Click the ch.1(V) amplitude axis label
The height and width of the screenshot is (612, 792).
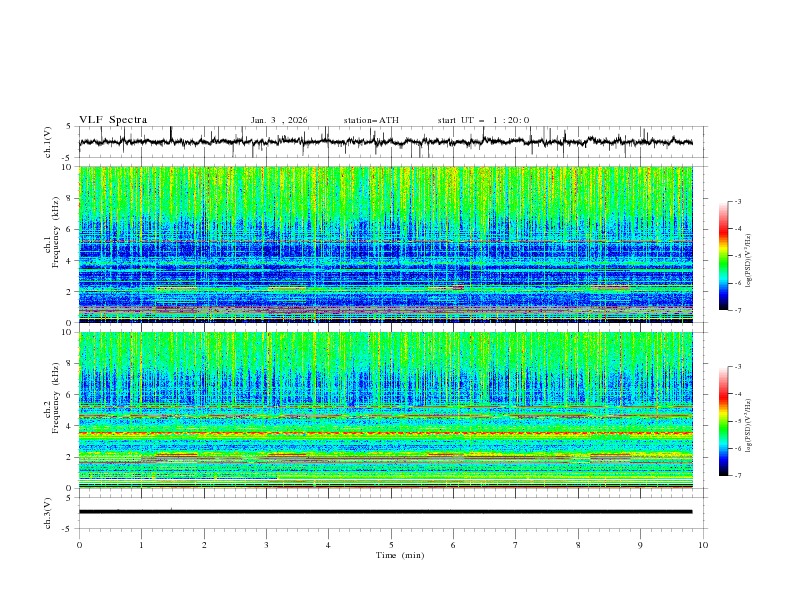[48, 142]
